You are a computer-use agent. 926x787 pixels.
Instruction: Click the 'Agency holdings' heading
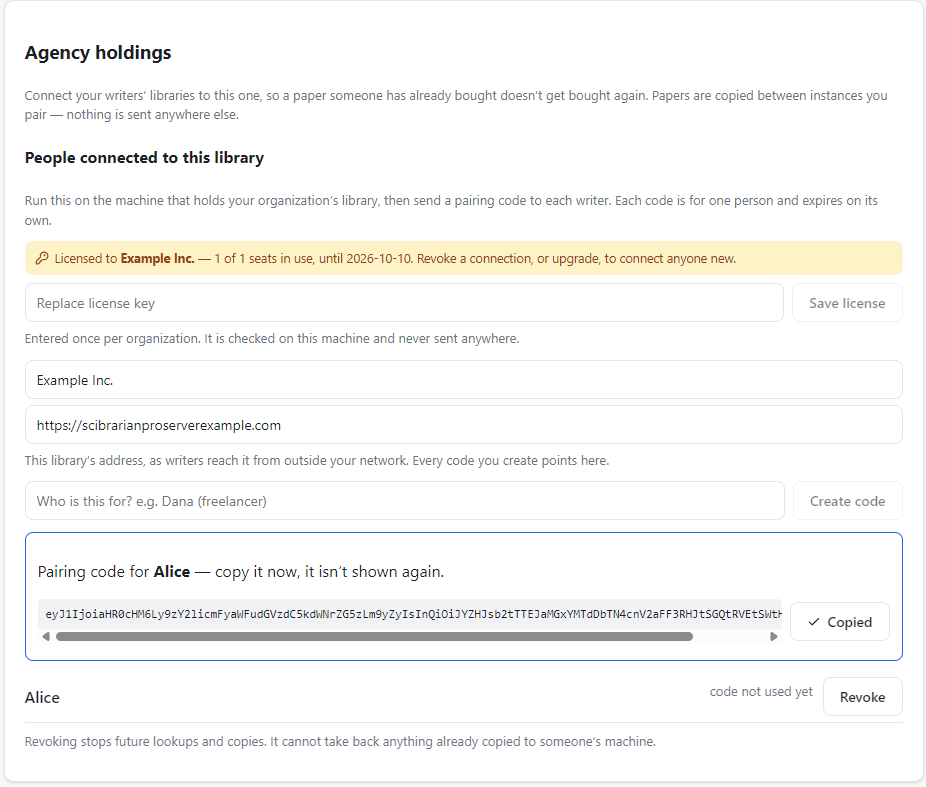[98, 53]
